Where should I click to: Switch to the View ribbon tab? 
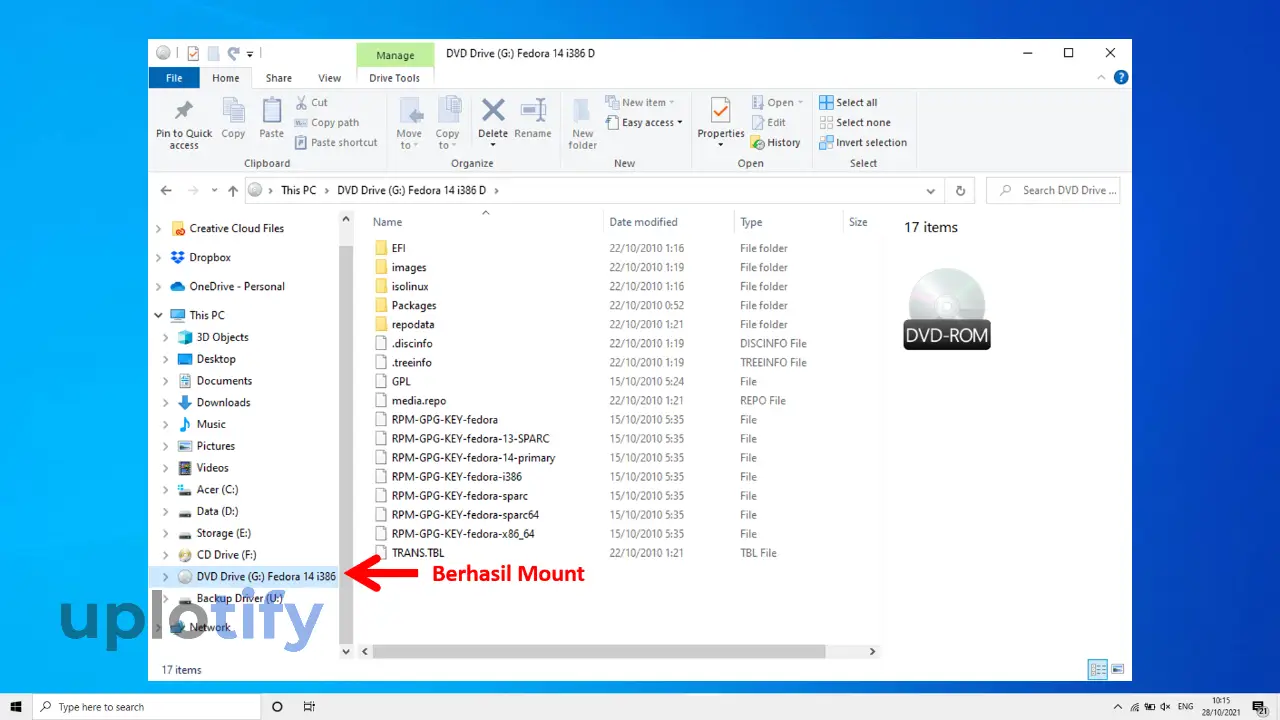(x=330, y=78)
